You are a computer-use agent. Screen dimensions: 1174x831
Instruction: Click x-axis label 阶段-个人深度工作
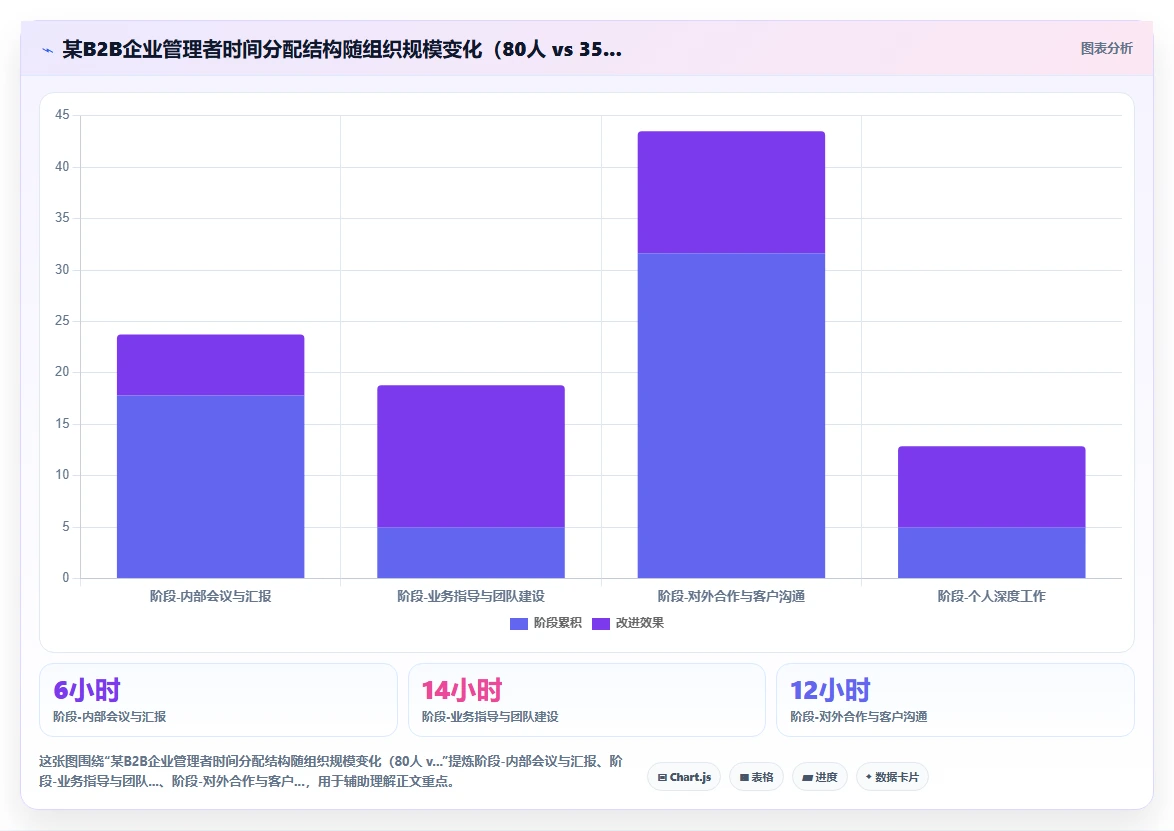pos(991,597)
